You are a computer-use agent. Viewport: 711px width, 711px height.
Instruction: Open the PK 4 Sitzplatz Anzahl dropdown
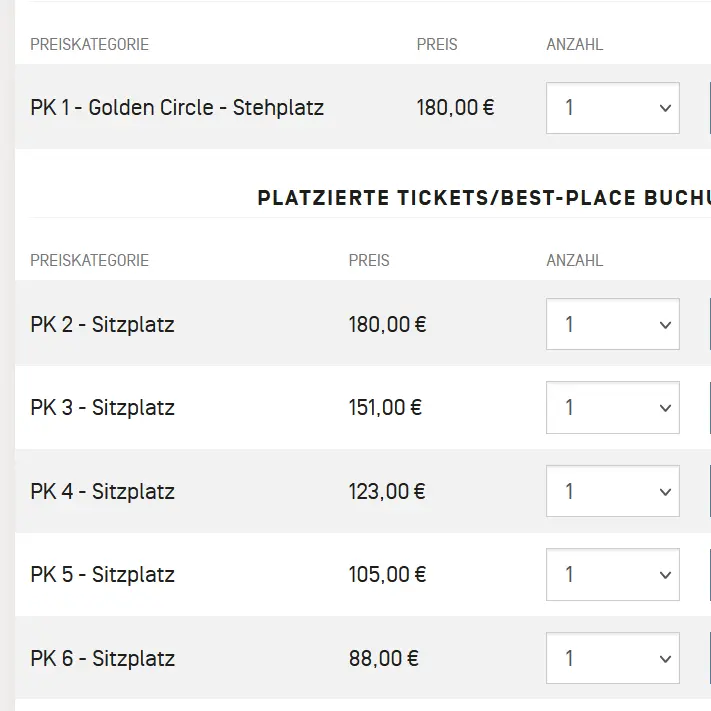pyautogui.click(x=612, y=491)
